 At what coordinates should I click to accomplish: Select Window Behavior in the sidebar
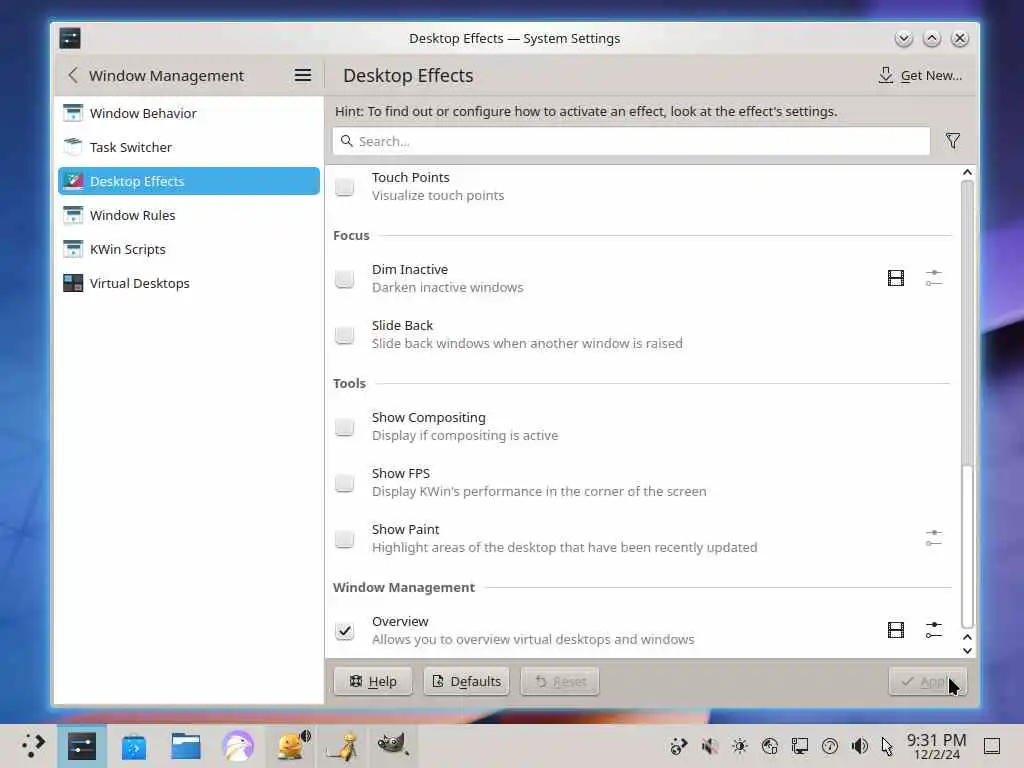click(x=189, y=113)
